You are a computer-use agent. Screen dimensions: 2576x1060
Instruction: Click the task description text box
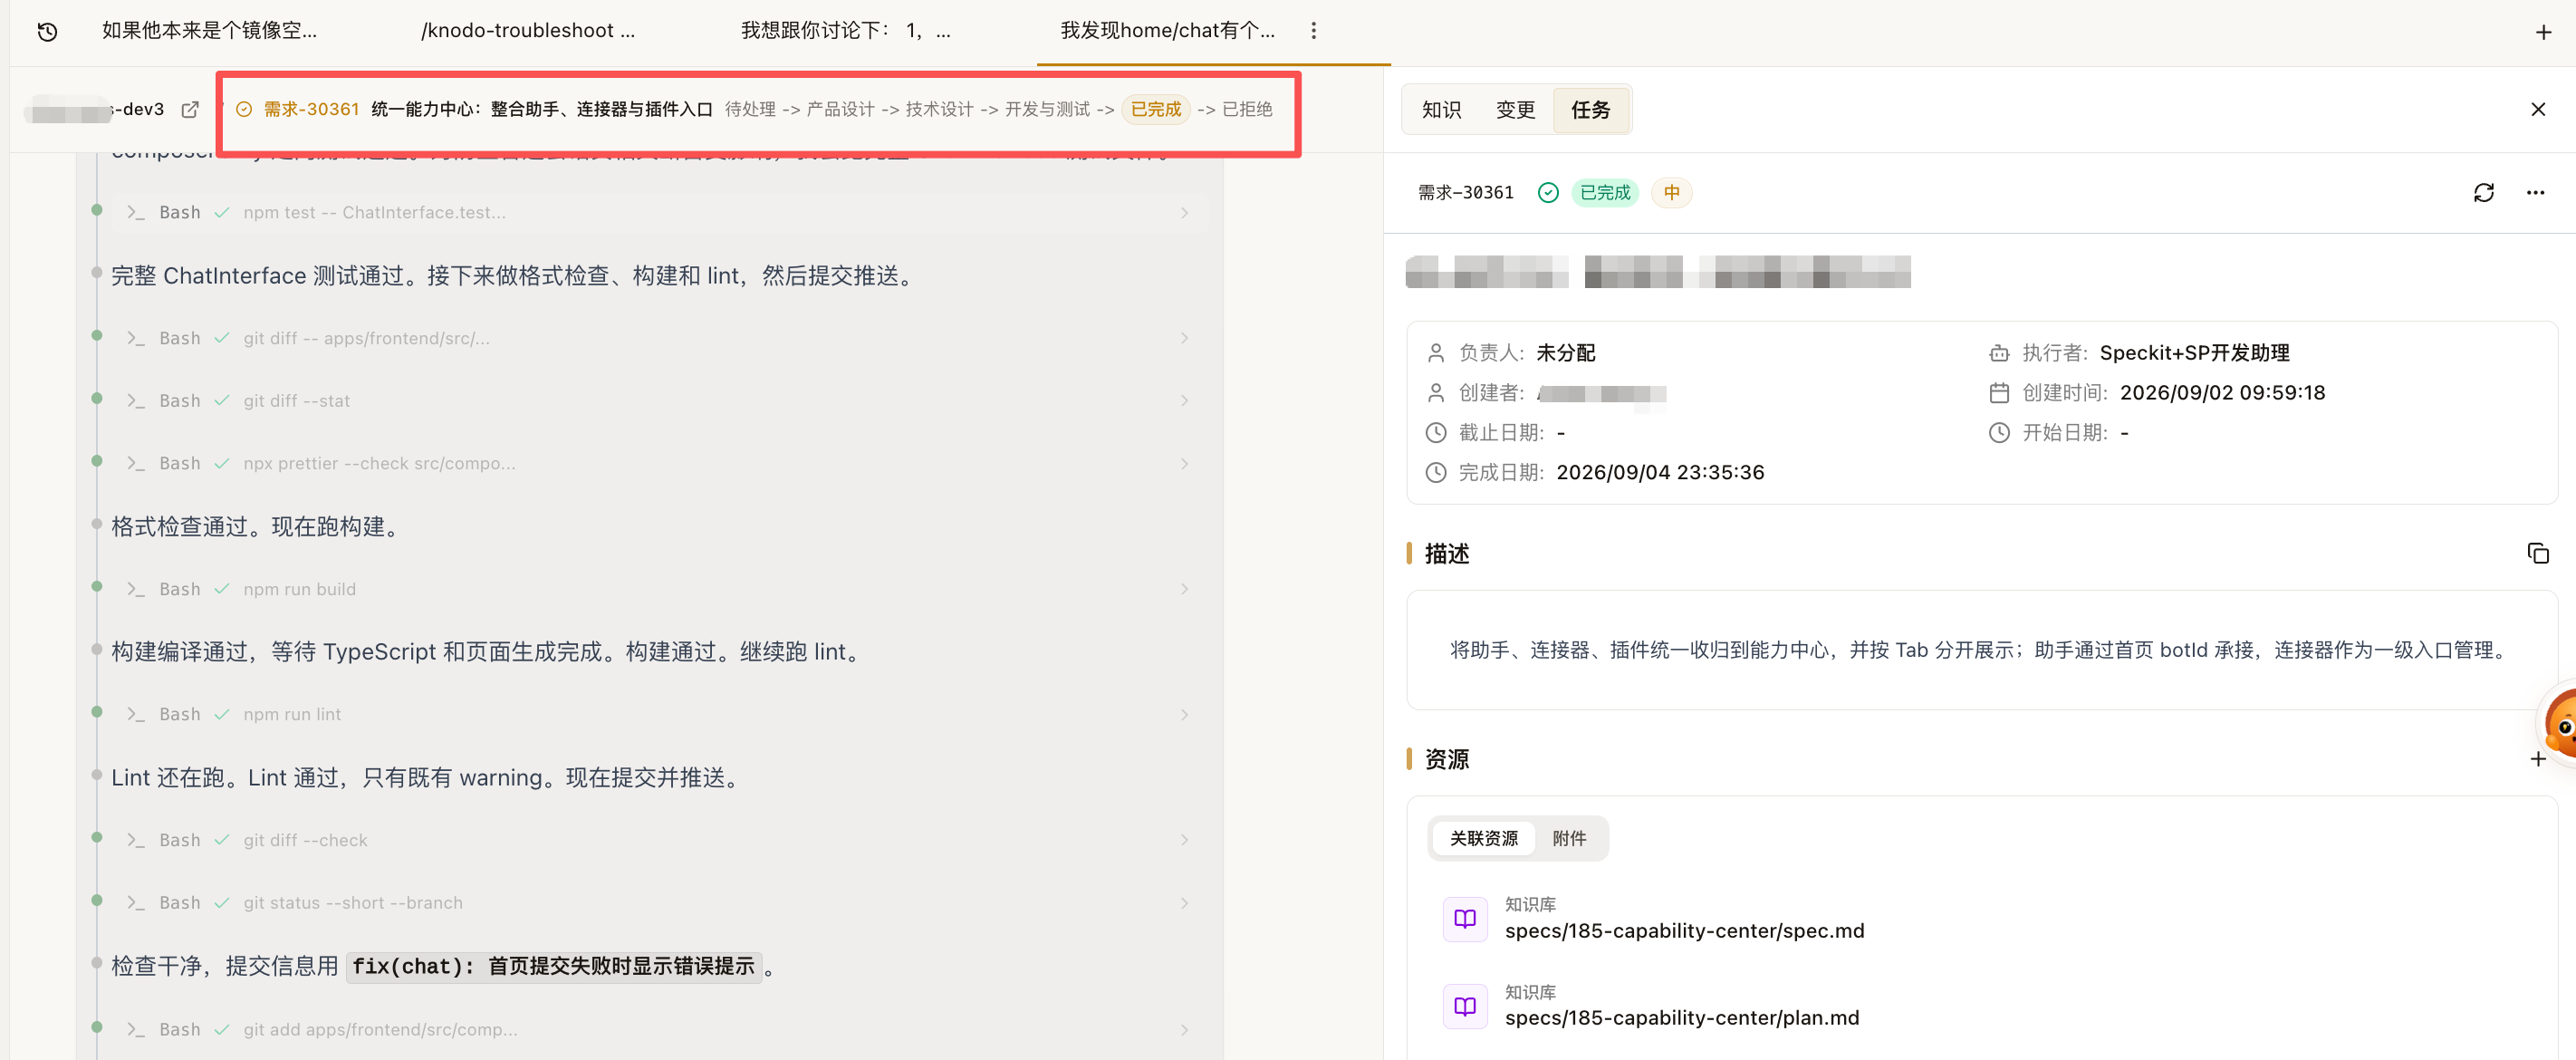(x=1980, y=650)
